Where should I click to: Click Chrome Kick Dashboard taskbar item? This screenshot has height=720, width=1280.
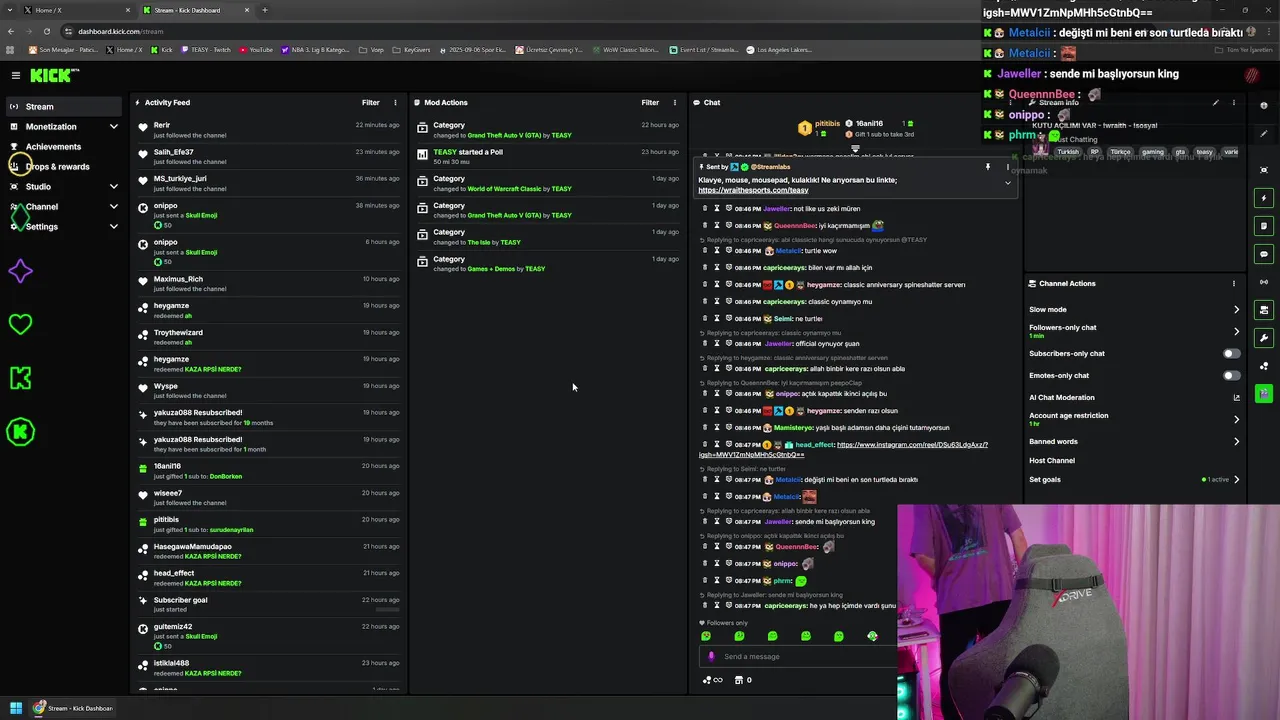point(75,708)
